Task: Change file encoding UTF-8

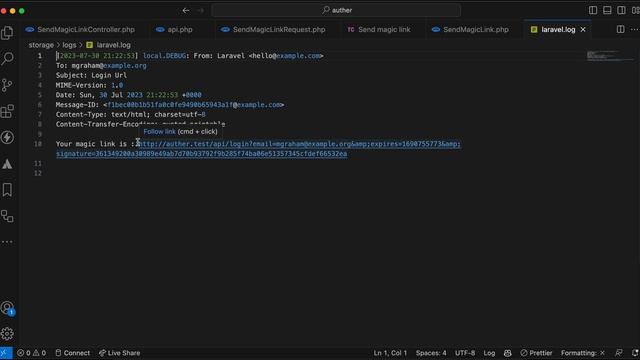Action: click(465, 353)
